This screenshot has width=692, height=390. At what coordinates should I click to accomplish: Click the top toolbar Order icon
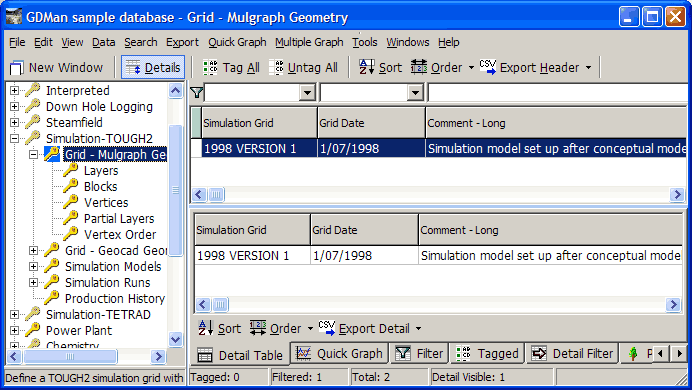[419, 68]
